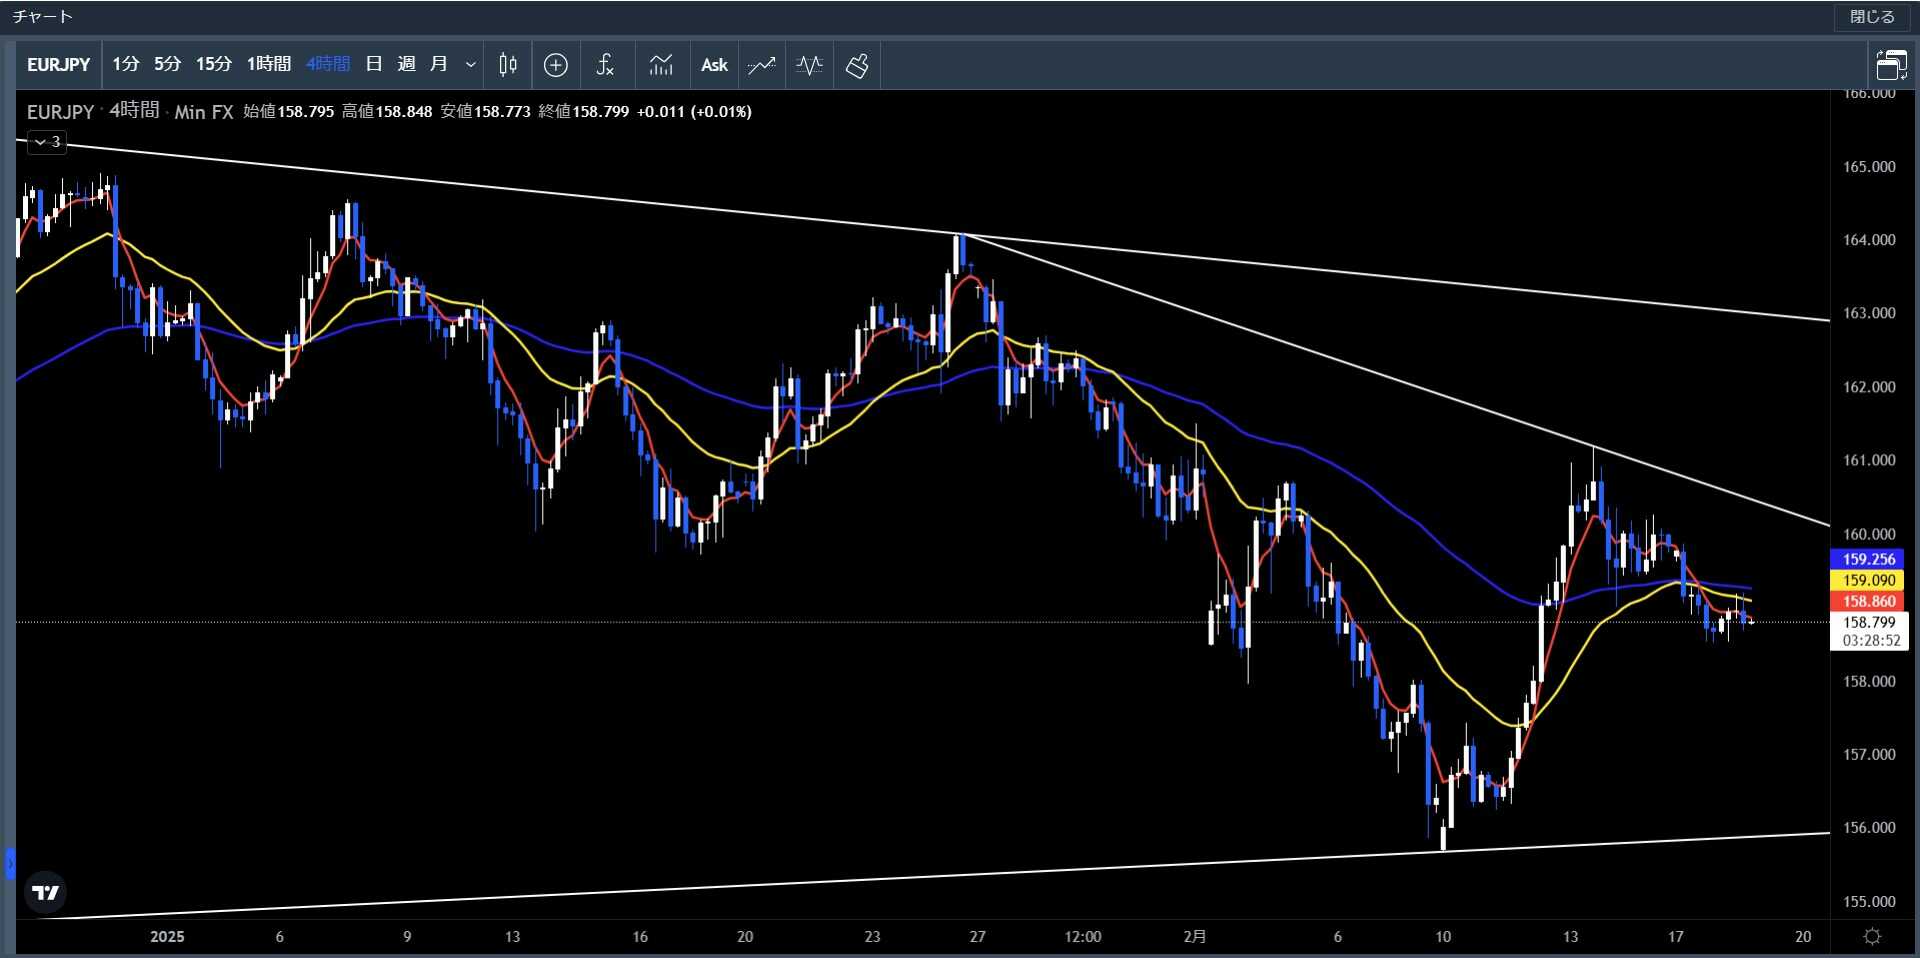This screenshot has height=958, width=1920.
Task: Click the paint brush drawing icon
Action: pos(857,65)
